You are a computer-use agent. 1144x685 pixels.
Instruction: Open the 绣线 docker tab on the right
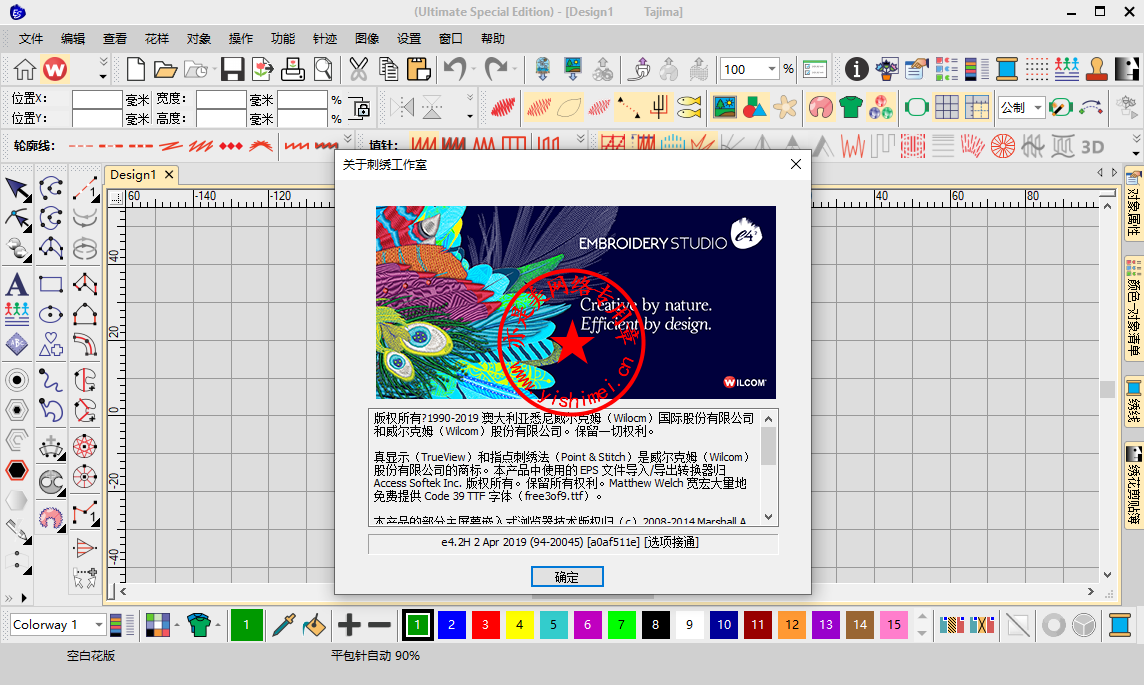coord(1134,402)
